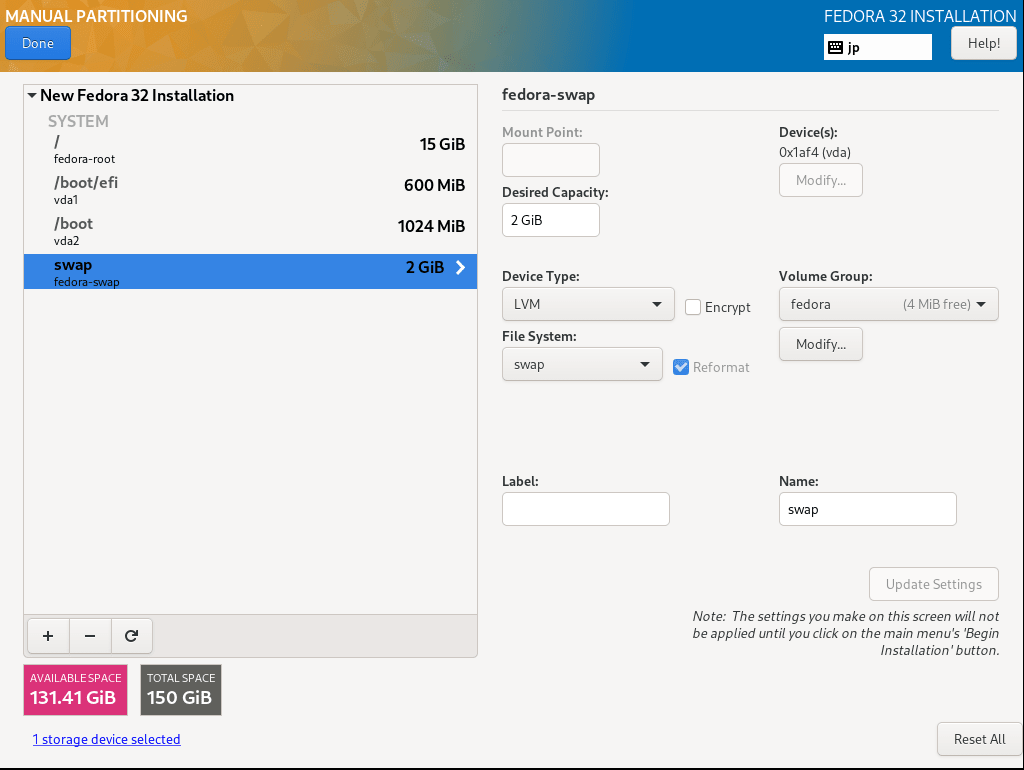Click the keyboard layout icon next to jp
Screen dimensions: 1024x770
(x=835, y=47)
